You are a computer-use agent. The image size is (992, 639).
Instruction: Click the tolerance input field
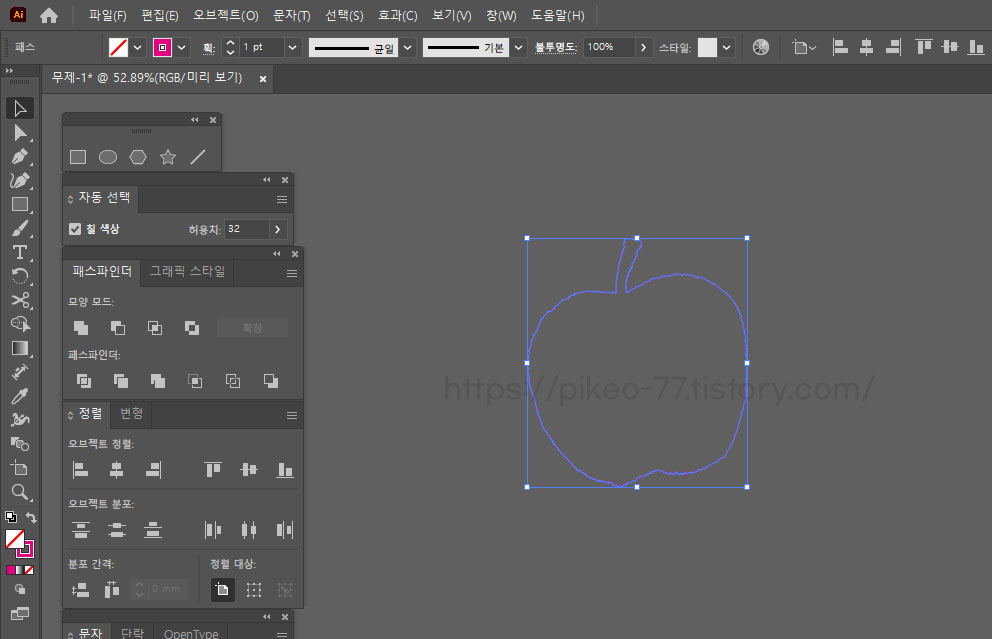(247, 229)
